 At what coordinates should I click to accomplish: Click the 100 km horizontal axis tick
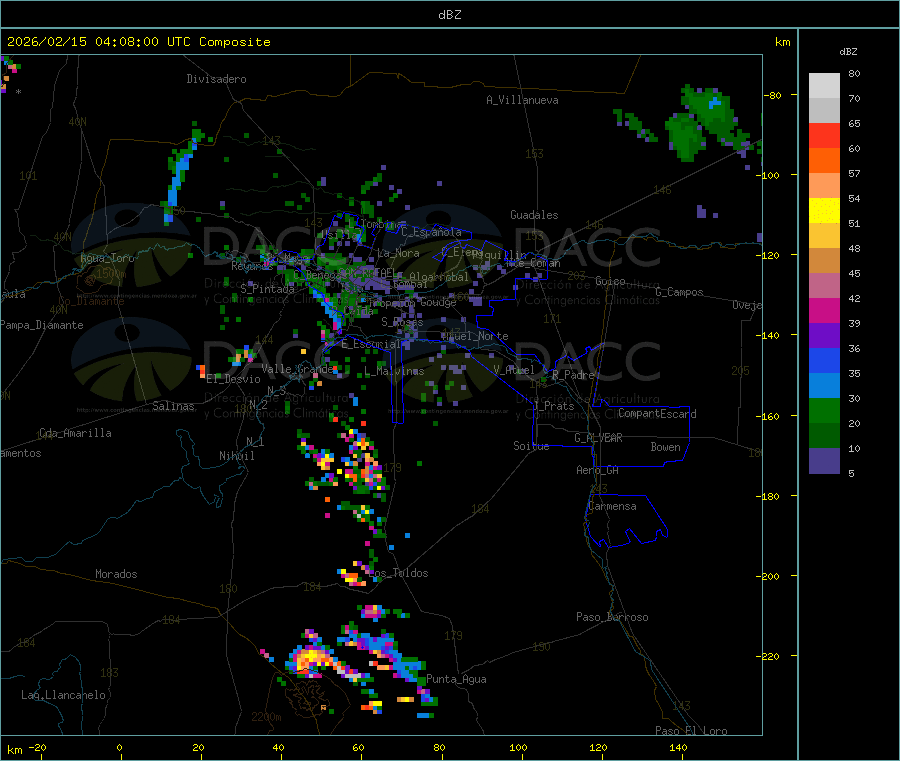(518, 747)
